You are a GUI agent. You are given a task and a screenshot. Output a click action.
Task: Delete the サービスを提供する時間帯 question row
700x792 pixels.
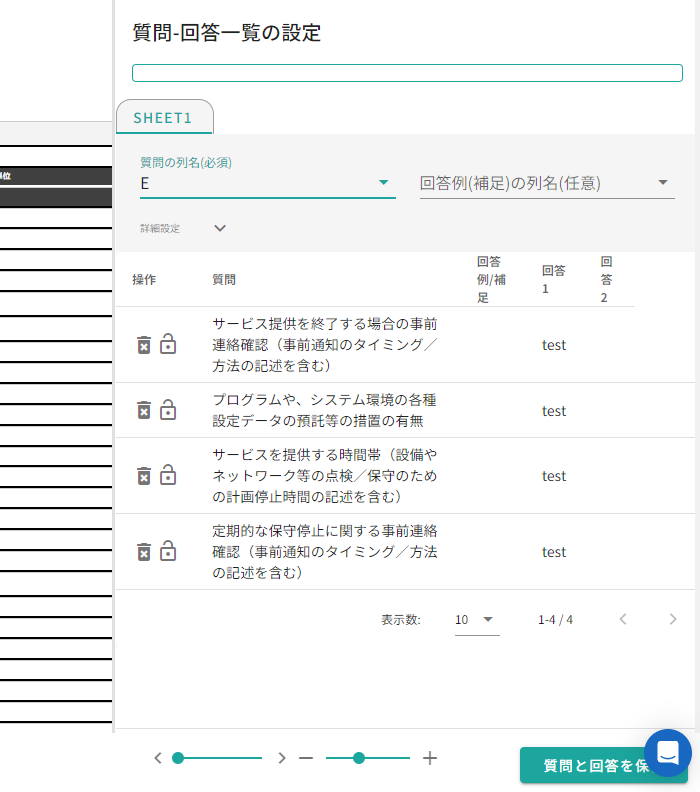tap(144, 475)
